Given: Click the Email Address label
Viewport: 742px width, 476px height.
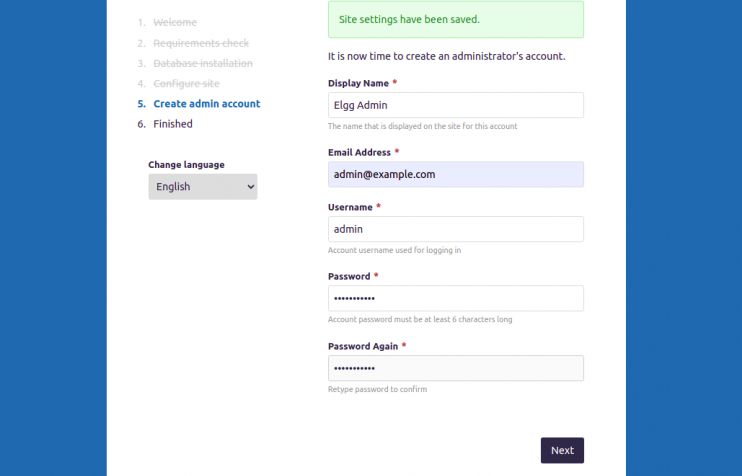Looking at the screenshot, I should (359, 152).
